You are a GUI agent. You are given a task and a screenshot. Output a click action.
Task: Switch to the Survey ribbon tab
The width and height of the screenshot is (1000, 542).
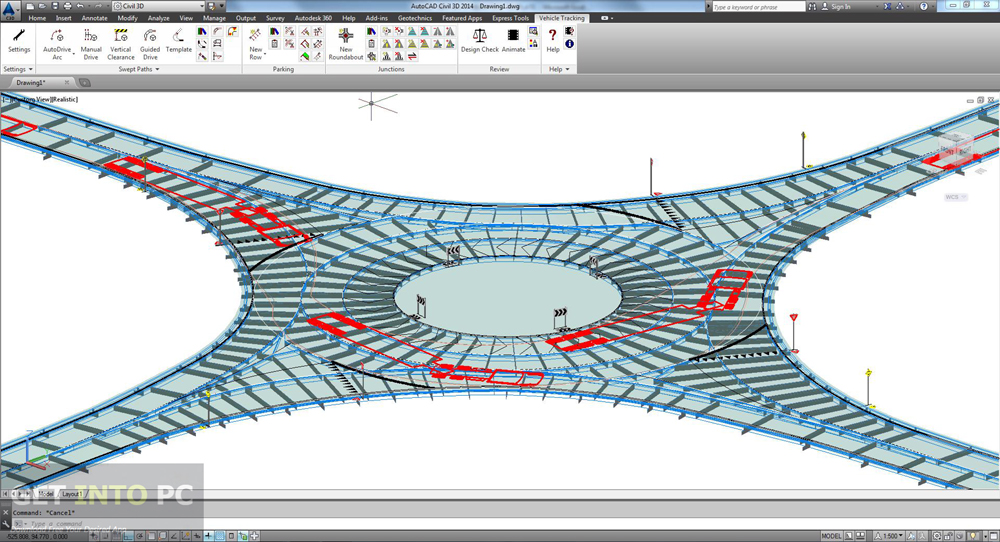275,18
